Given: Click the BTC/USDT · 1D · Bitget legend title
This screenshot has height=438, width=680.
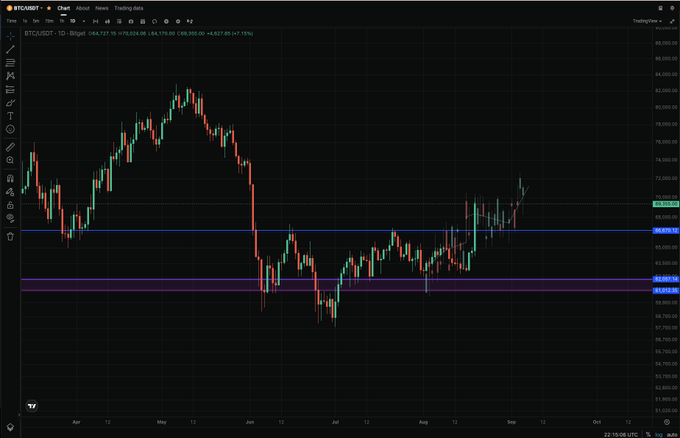Looking at the screenshot, I should coord(55,33).
